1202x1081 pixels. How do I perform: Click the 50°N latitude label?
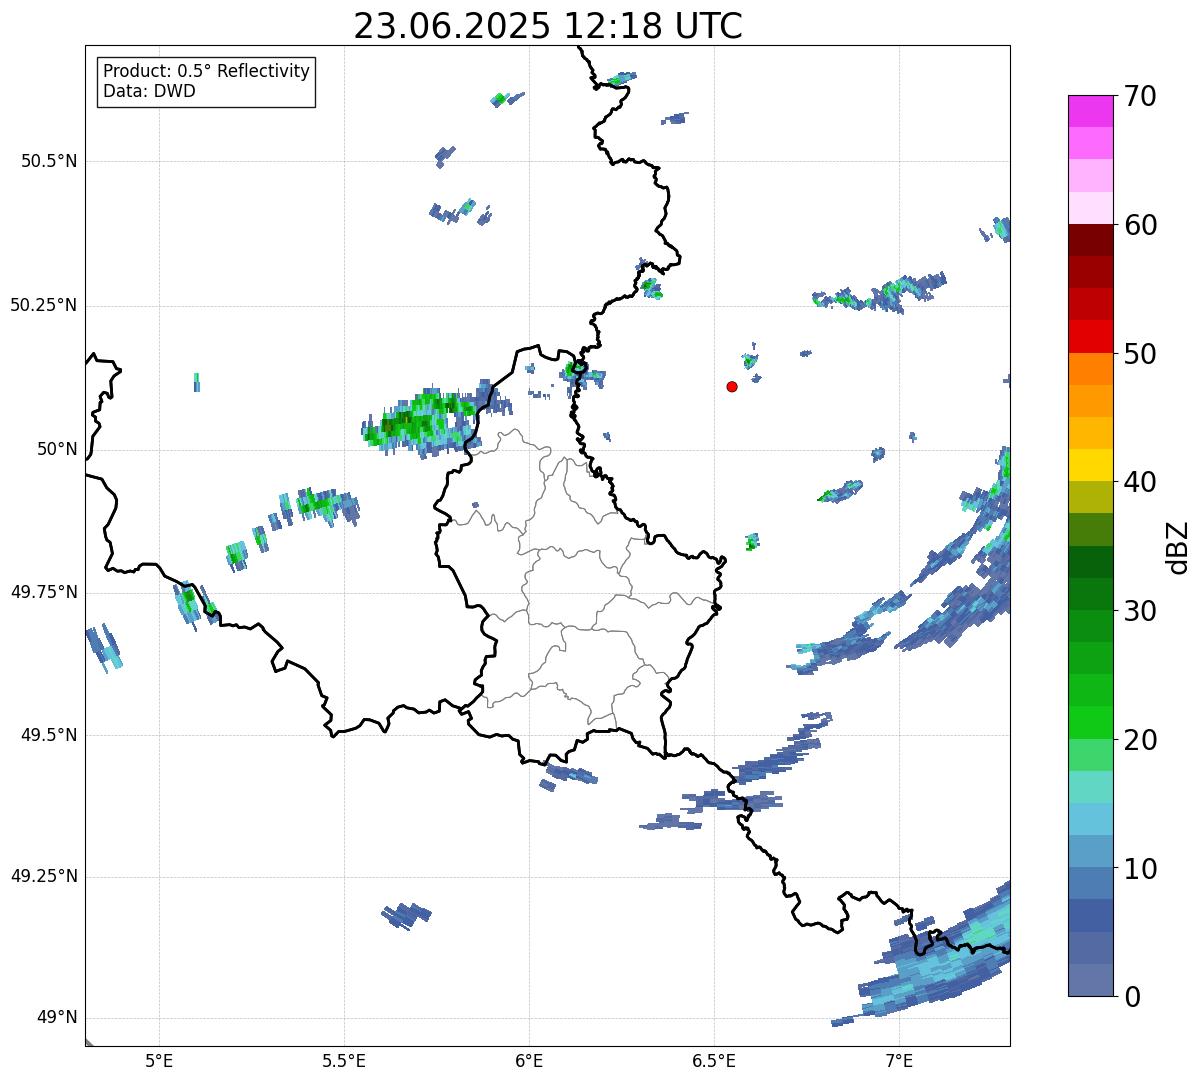[x=57, y=449]
